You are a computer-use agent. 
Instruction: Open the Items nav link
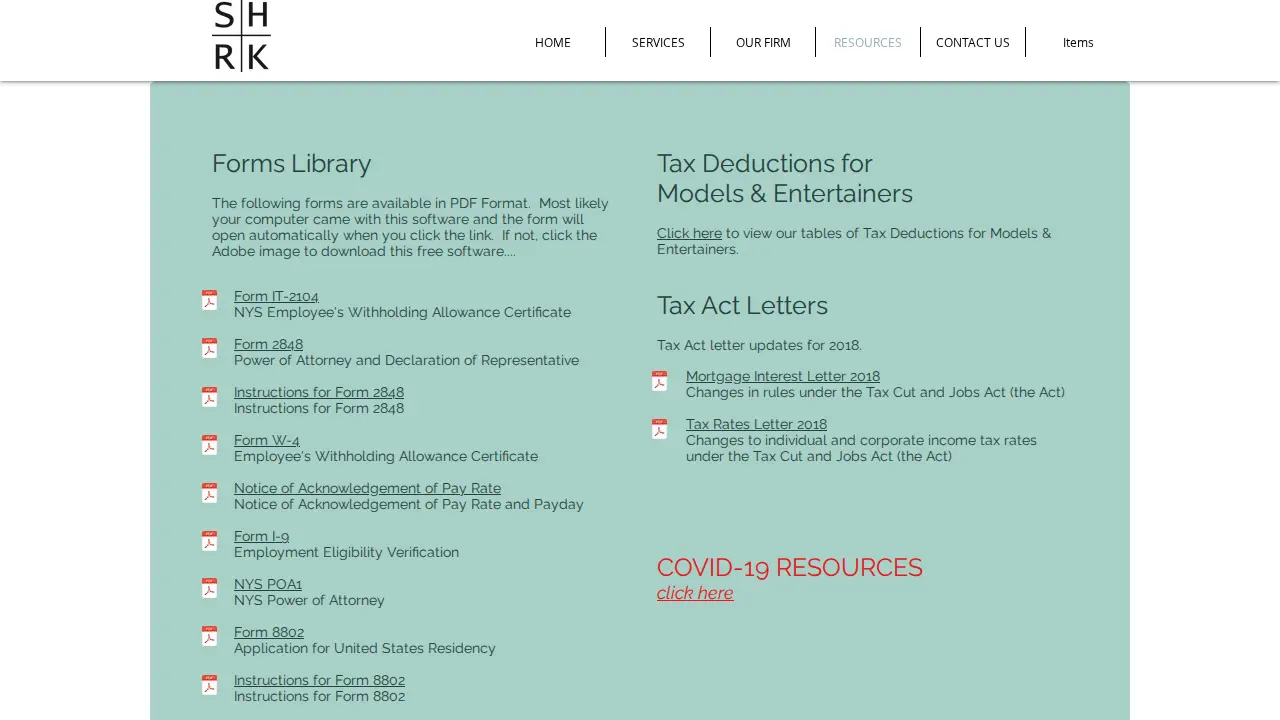point(1078,42)
